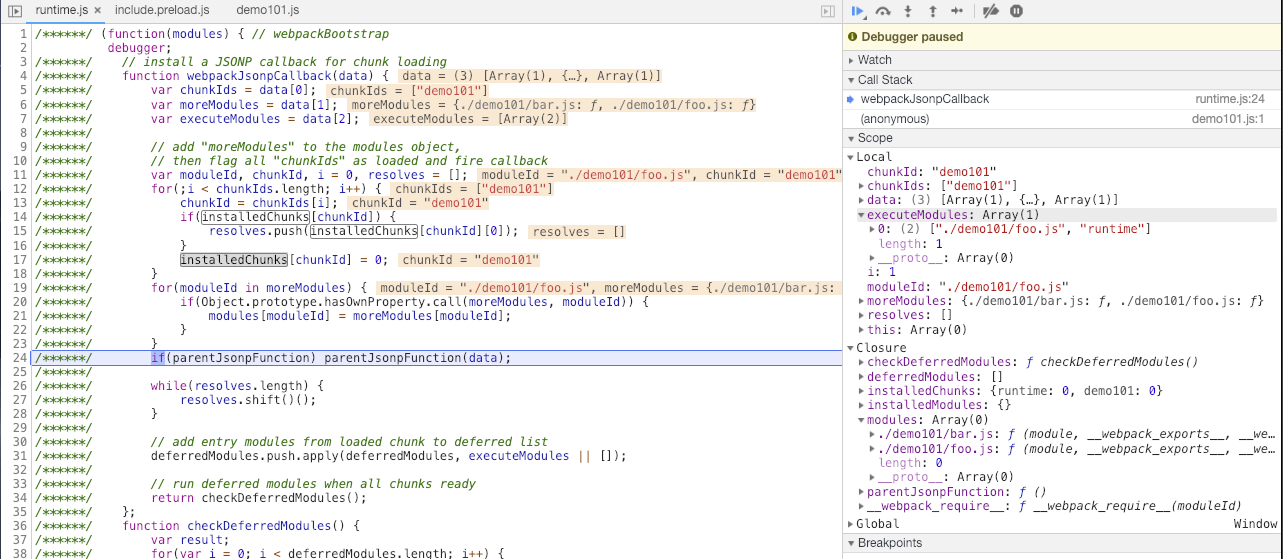The height and width of the screenshot is (559, 1283).
Task: Expand item 0 of executeModules
Action: (873, 229)
